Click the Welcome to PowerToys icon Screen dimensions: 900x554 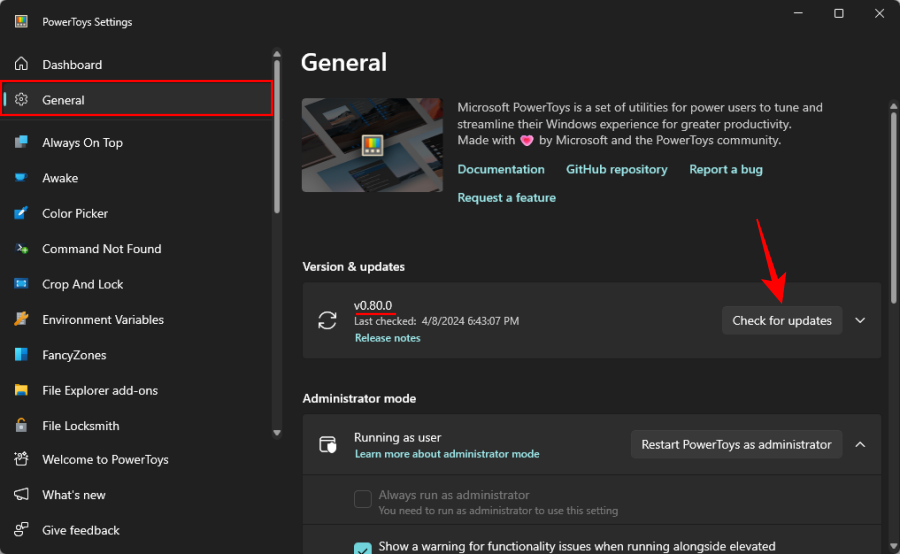pyautogui.click(x=21, y=459)
